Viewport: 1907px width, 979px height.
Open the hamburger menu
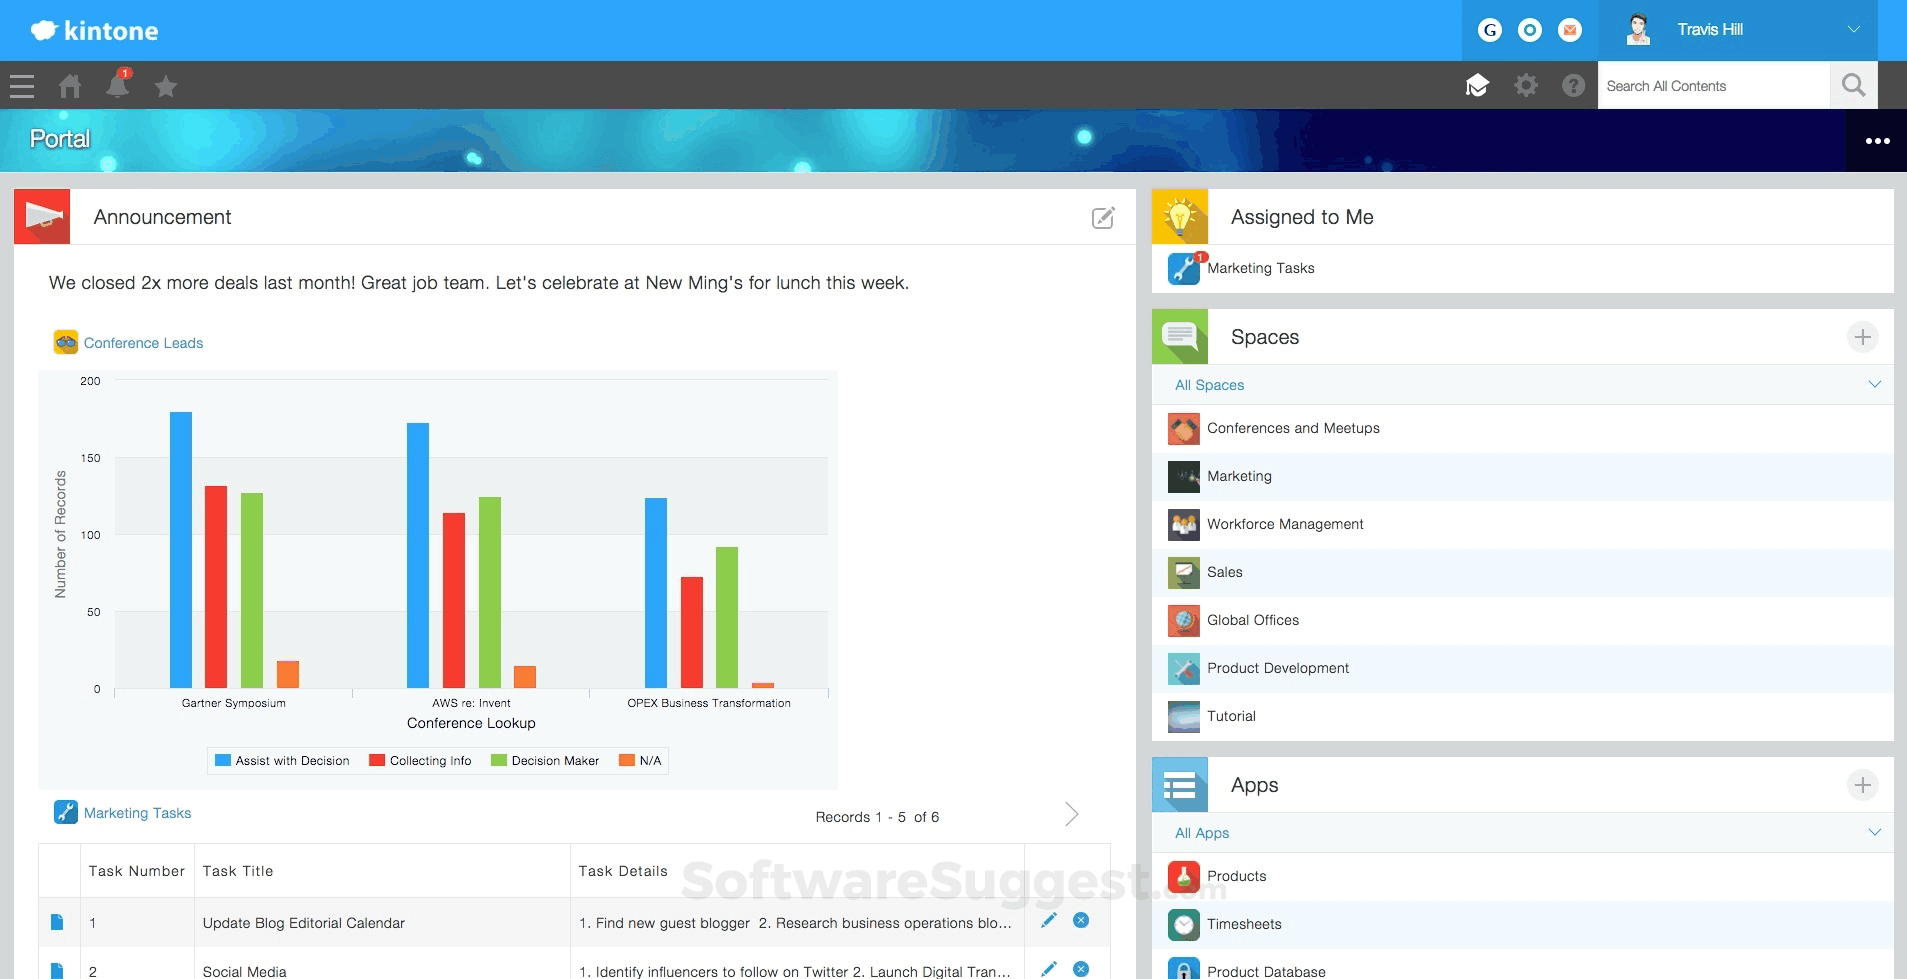point(21,86)
